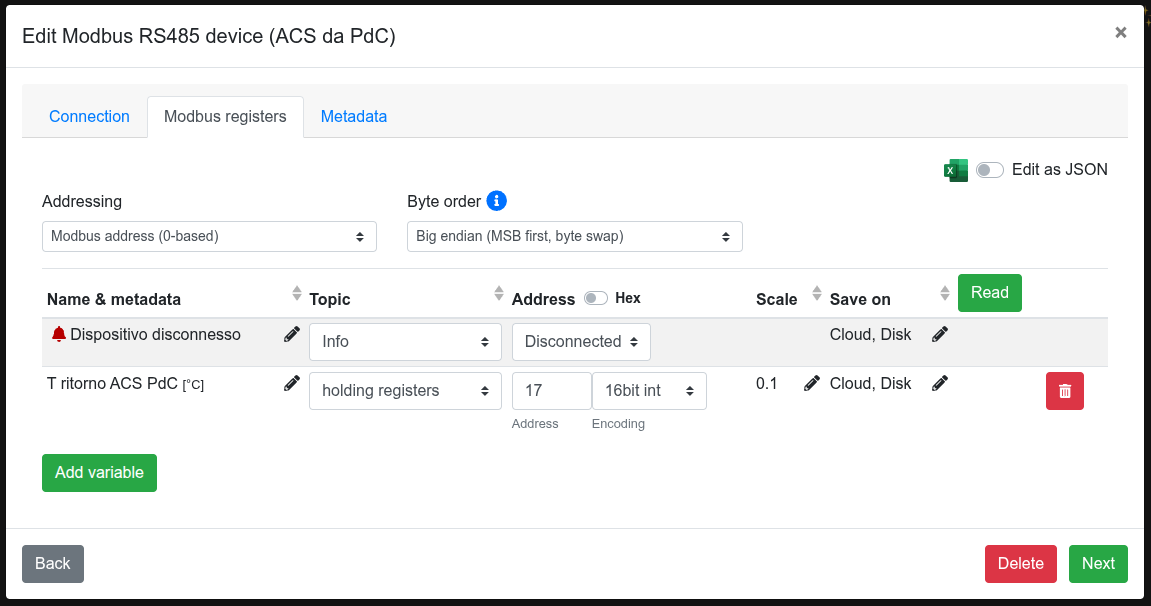Expand the holding registers topic dropdown
The width and height of the screenshot is (1151, 606).
coord(405,391)
